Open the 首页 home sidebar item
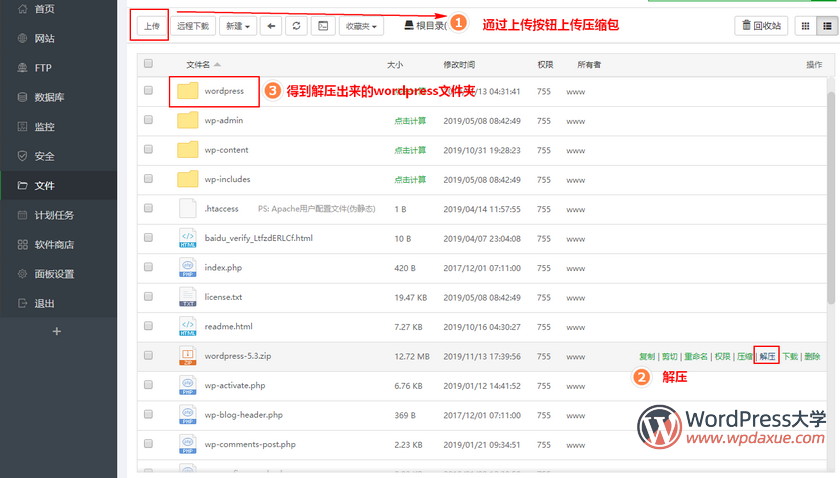This screenshot has width=840, height=478. (58, 9)
